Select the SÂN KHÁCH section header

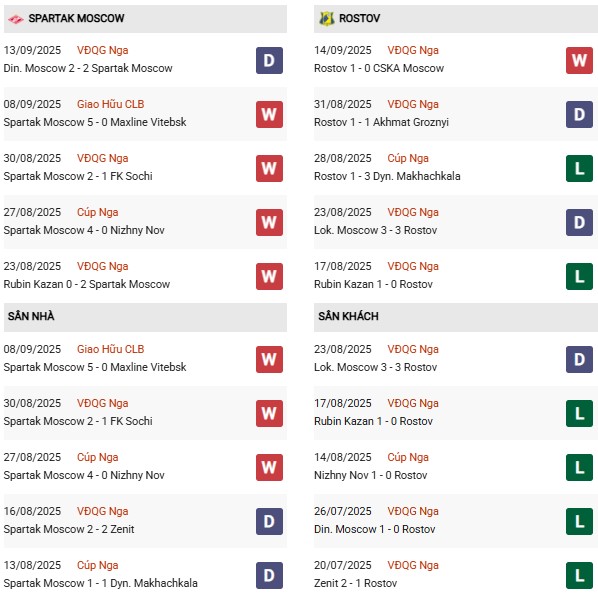pos(456,317)
